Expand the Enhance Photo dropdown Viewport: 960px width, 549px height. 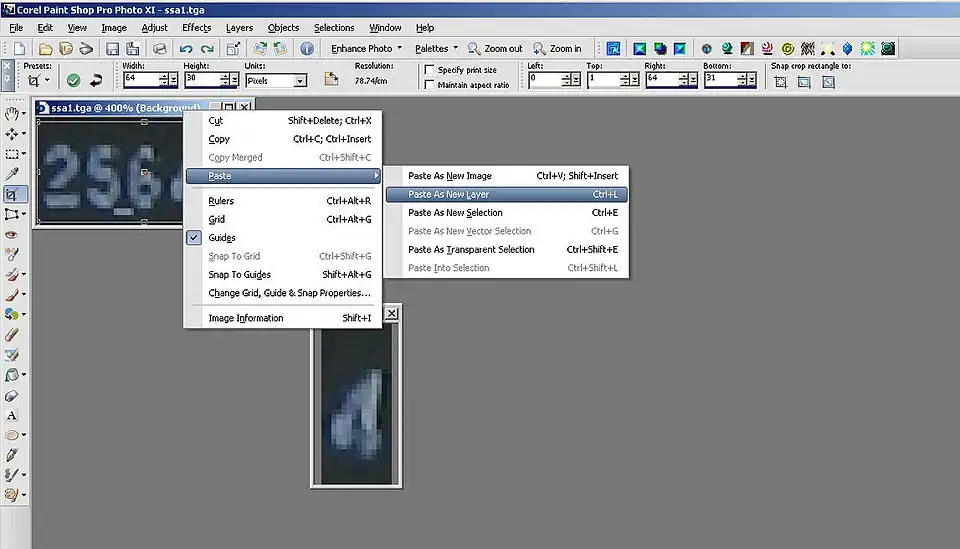click(x=366, y=48)
